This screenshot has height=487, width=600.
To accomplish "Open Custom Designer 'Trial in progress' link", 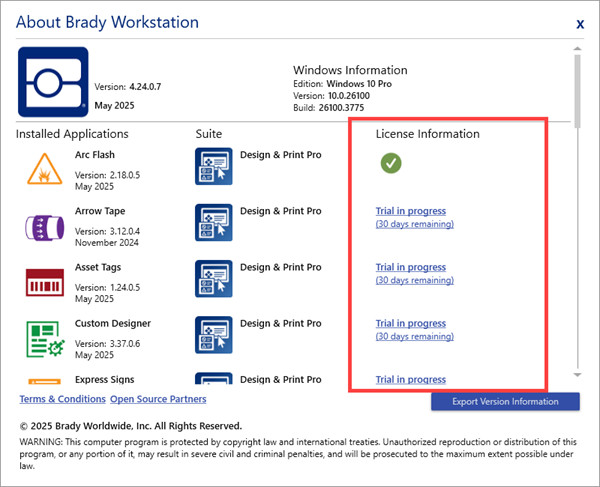I will (x=411, y=323).
